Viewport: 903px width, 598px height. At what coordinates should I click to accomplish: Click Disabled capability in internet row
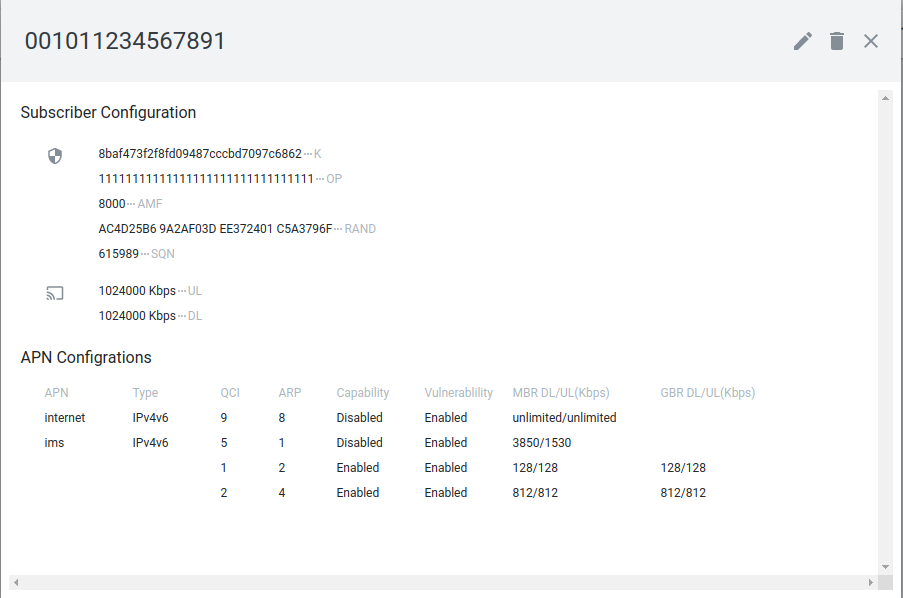(x=359, y=418)
